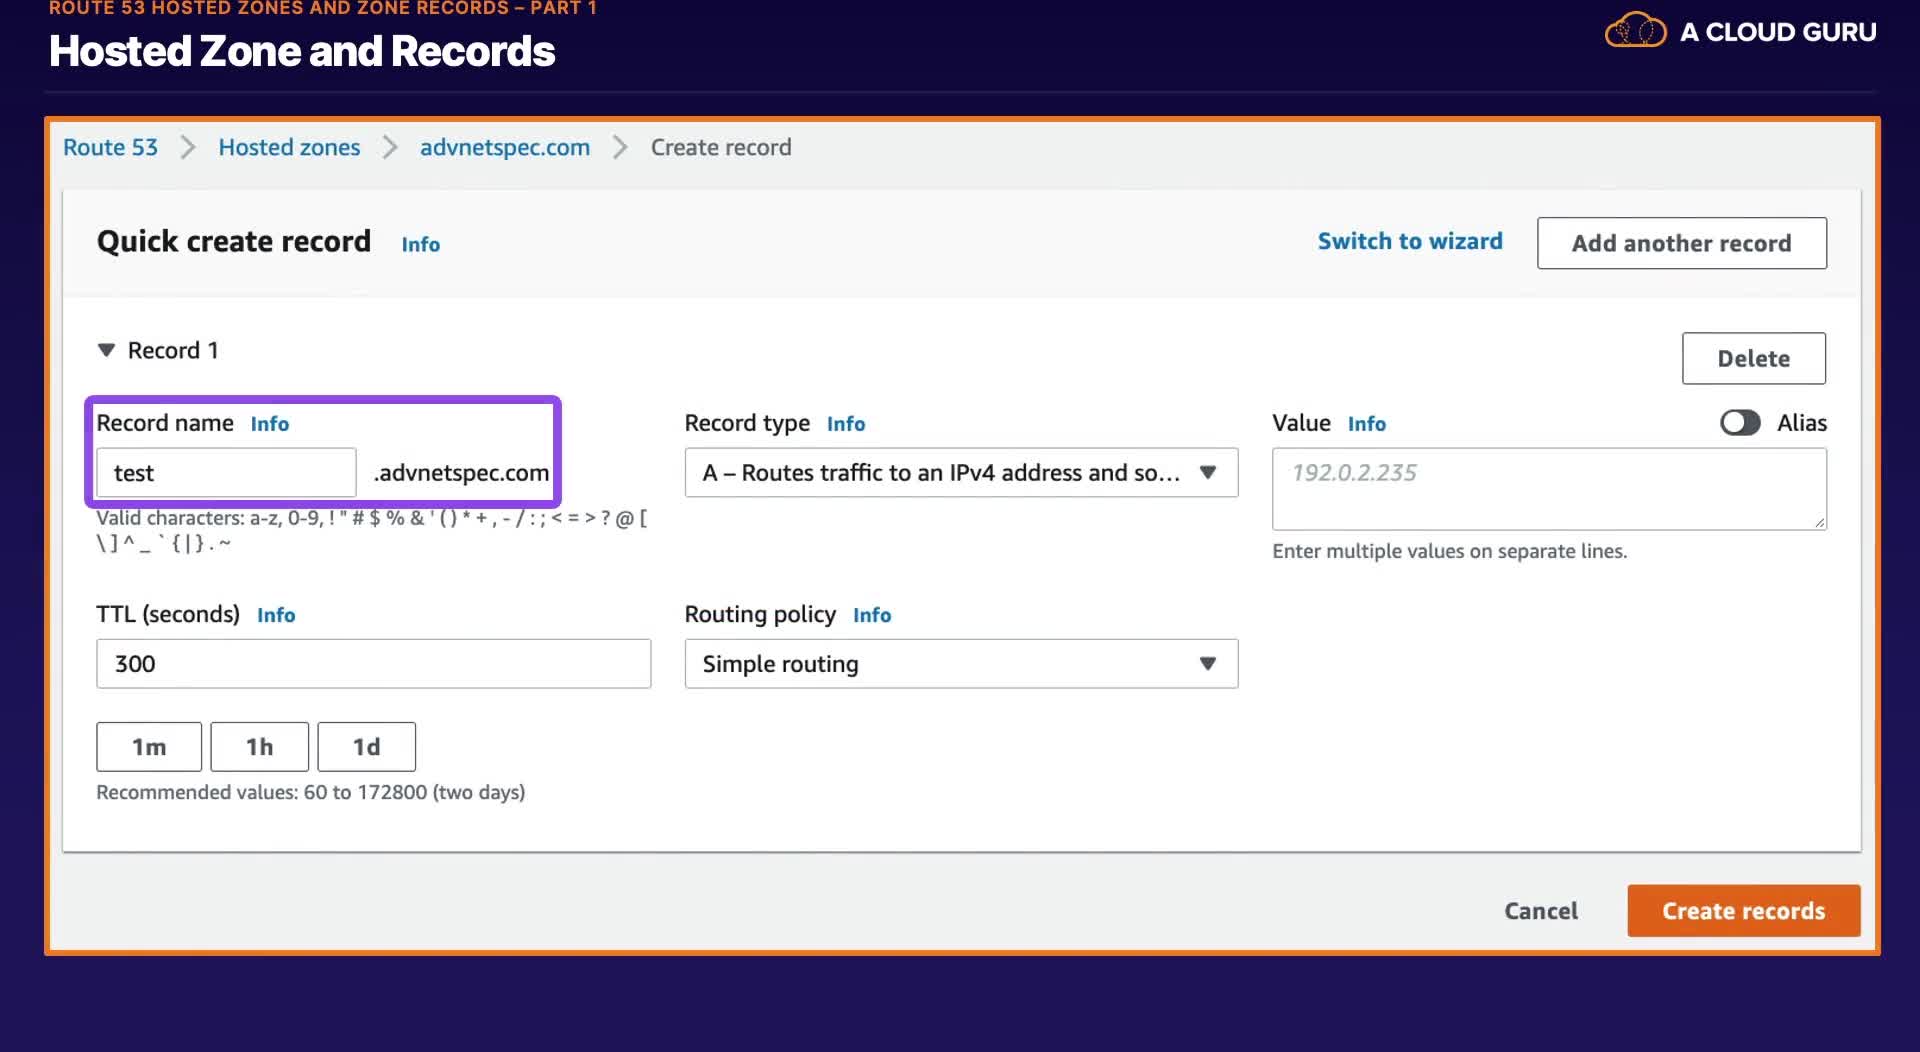
Task: Open Info link next to Record name
Action: [x=269, y=424]
